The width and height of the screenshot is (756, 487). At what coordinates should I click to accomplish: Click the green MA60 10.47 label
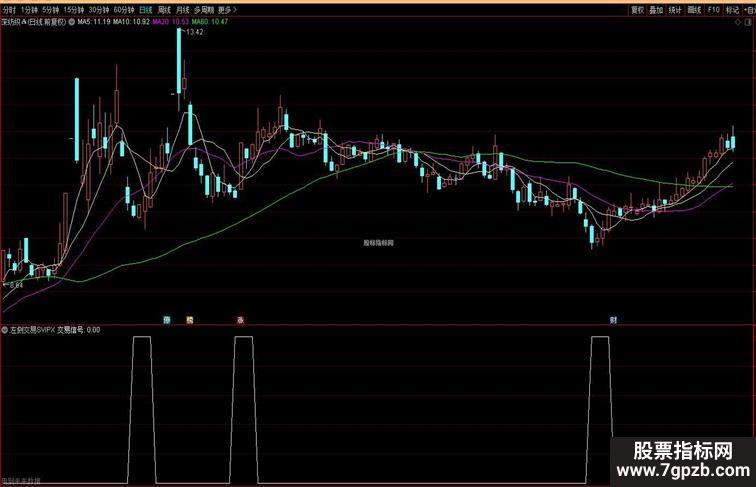(210, 22)
